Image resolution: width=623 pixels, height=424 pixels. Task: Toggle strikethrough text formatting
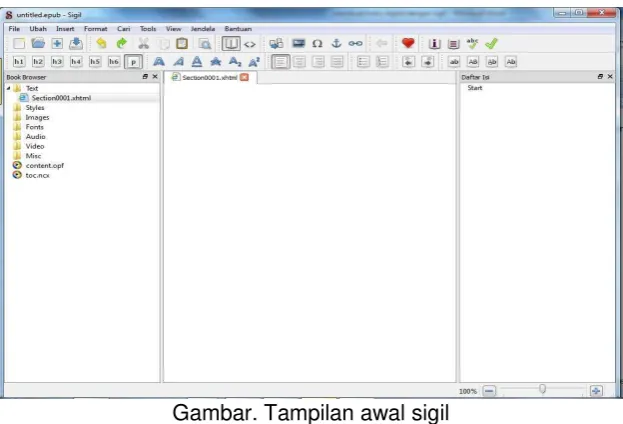(x=216, y=62)
